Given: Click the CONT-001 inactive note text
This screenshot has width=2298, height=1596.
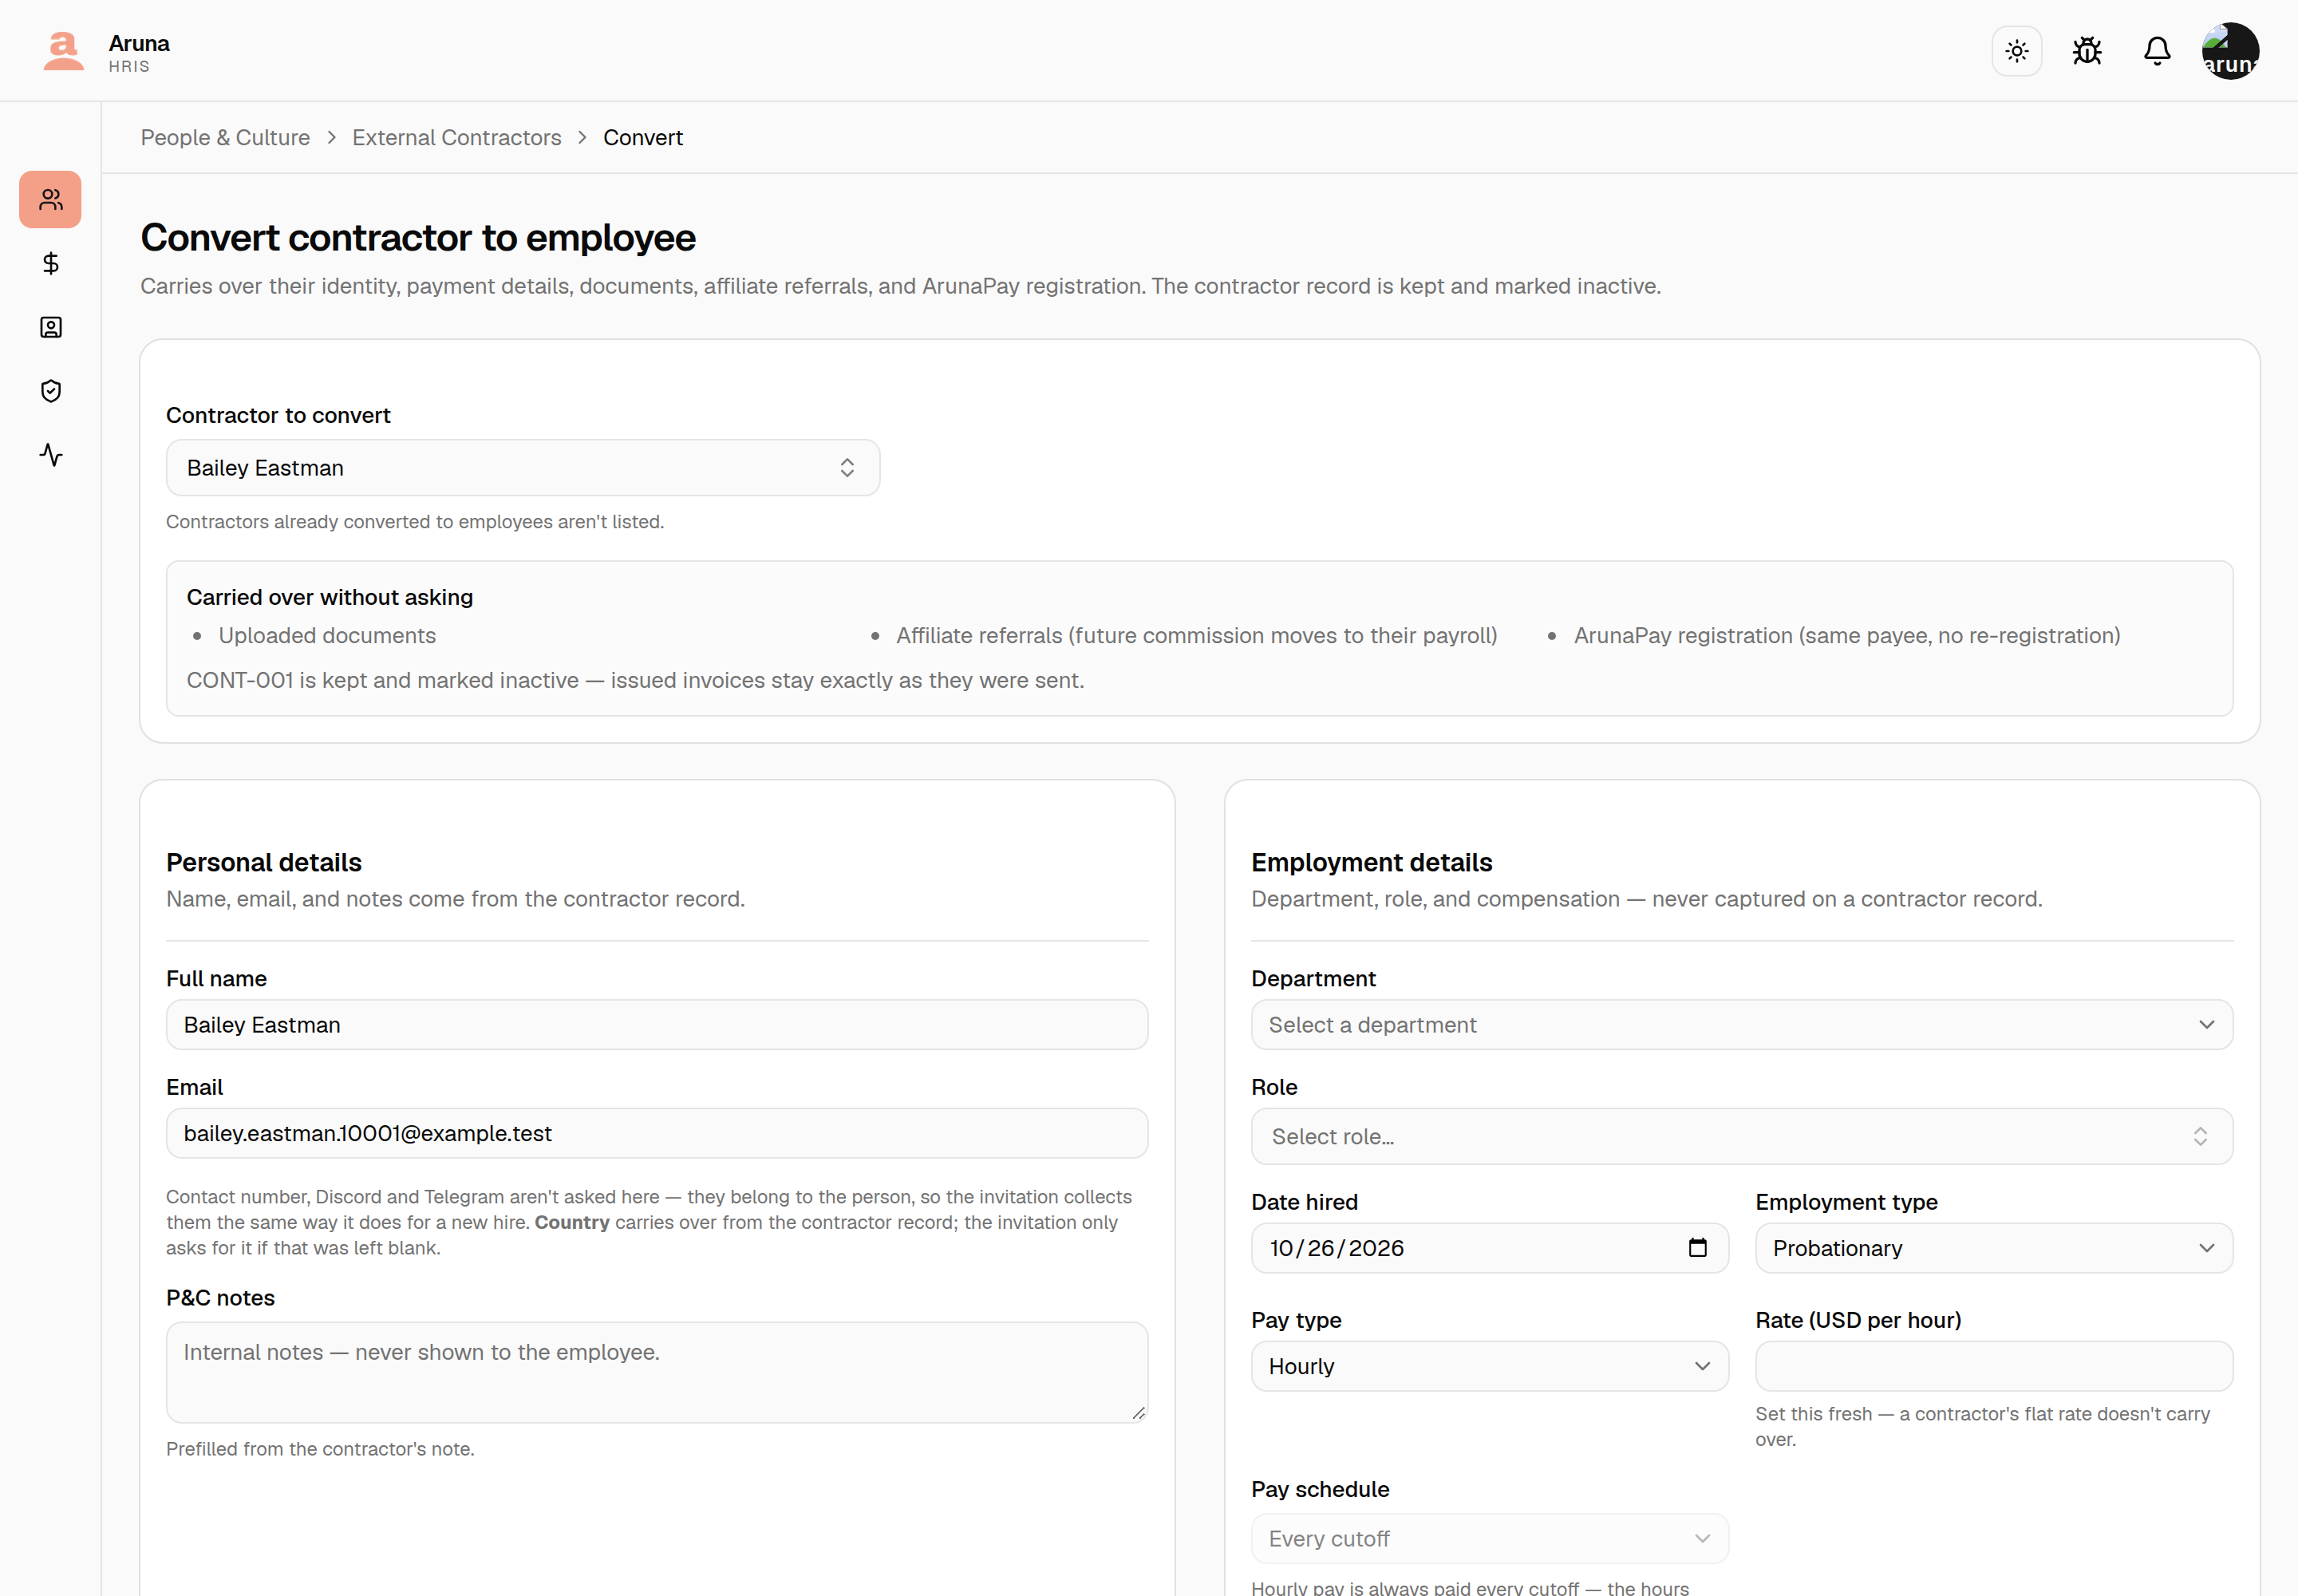Looking at the screenshot, I should 635,680.
